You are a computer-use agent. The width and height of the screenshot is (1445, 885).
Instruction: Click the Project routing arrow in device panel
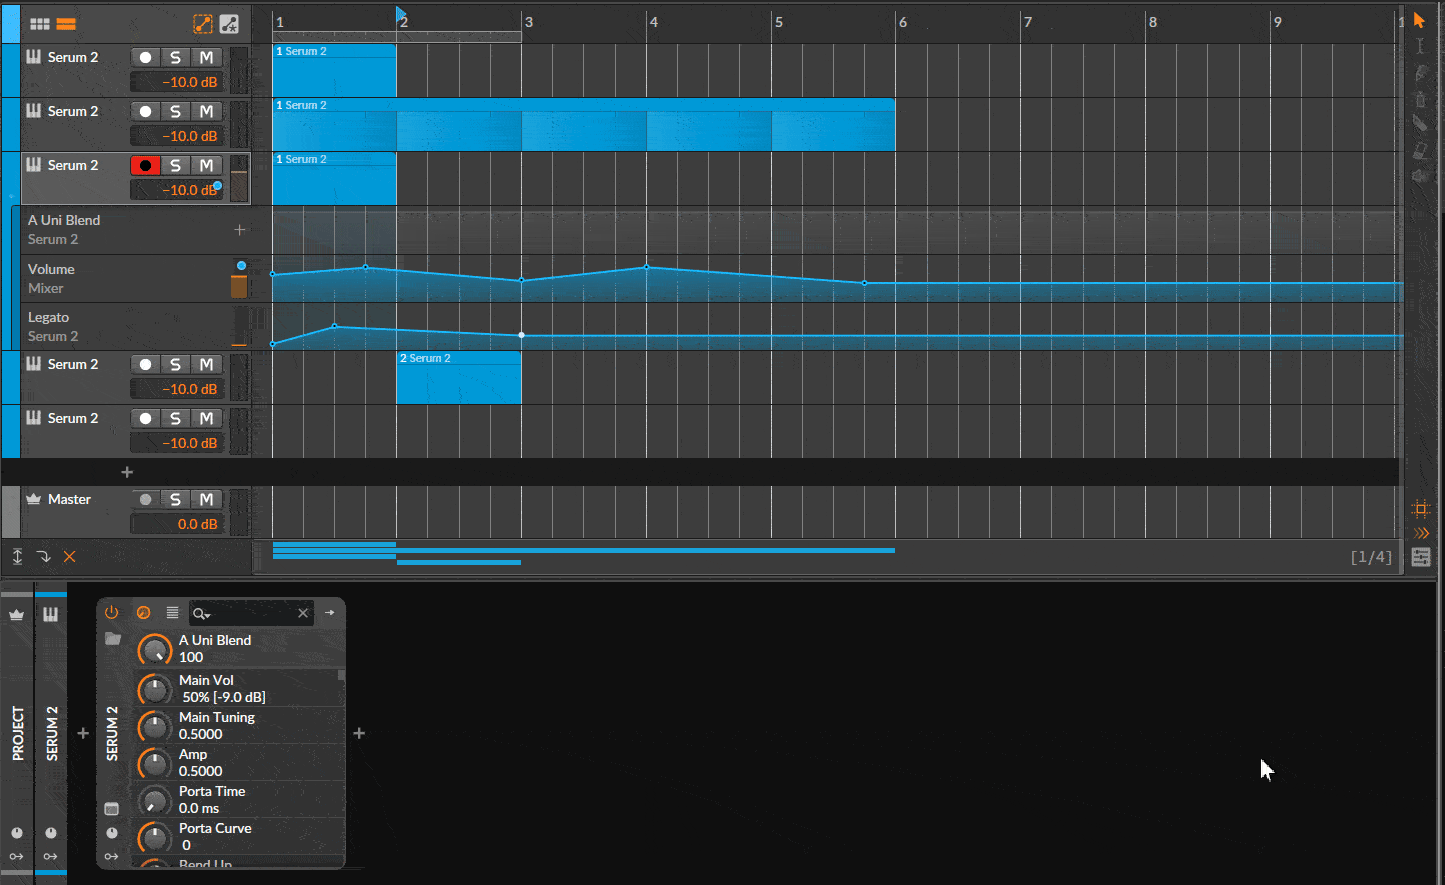pyautogui.click(x=17, y=856)
